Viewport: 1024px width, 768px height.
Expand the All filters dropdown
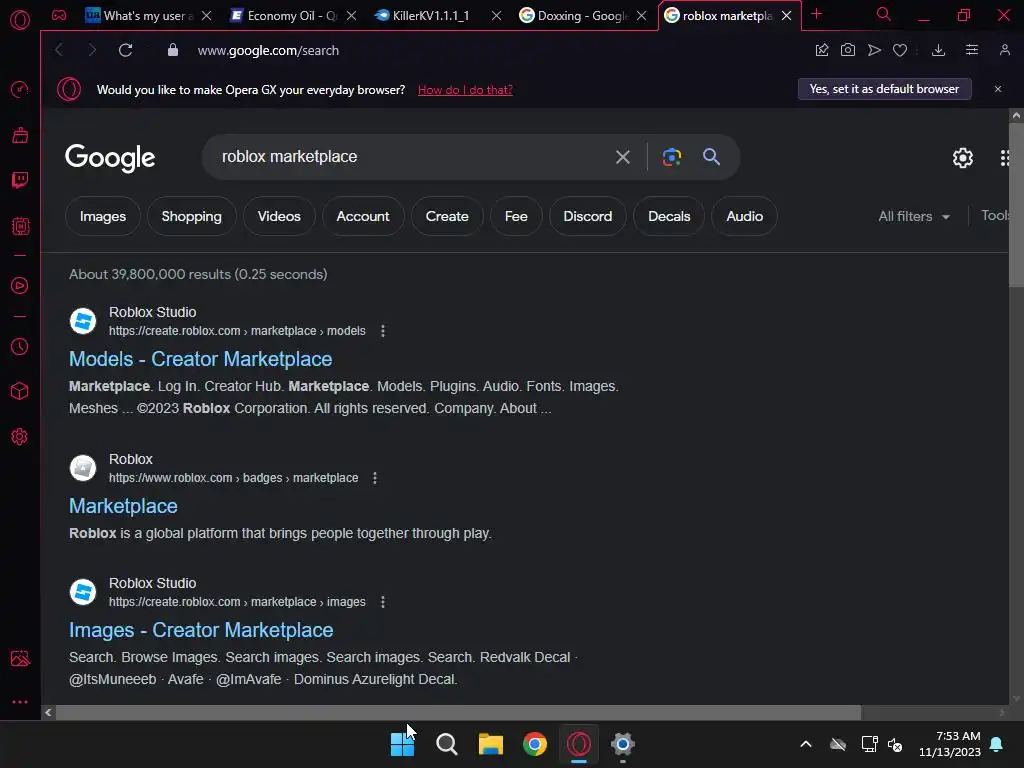[x=914, y=216]
